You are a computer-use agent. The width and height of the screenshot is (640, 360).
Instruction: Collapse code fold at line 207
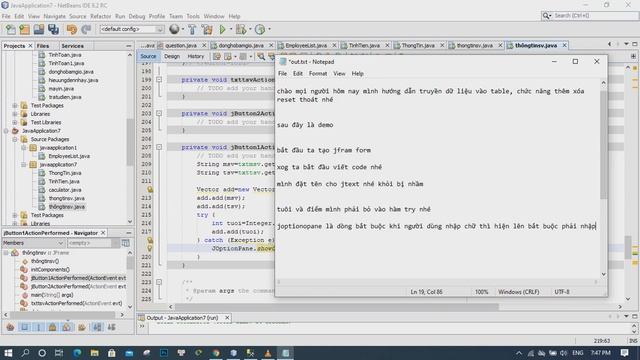[x=159, y=147]
